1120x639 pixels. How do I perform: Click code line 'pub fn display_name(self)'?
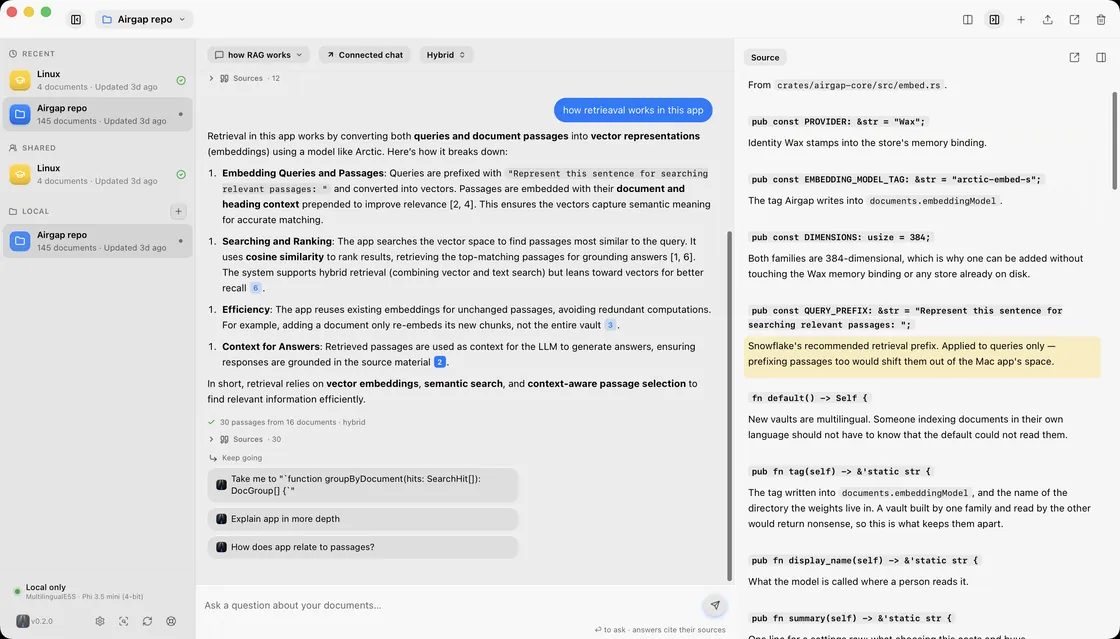(864, 560)
